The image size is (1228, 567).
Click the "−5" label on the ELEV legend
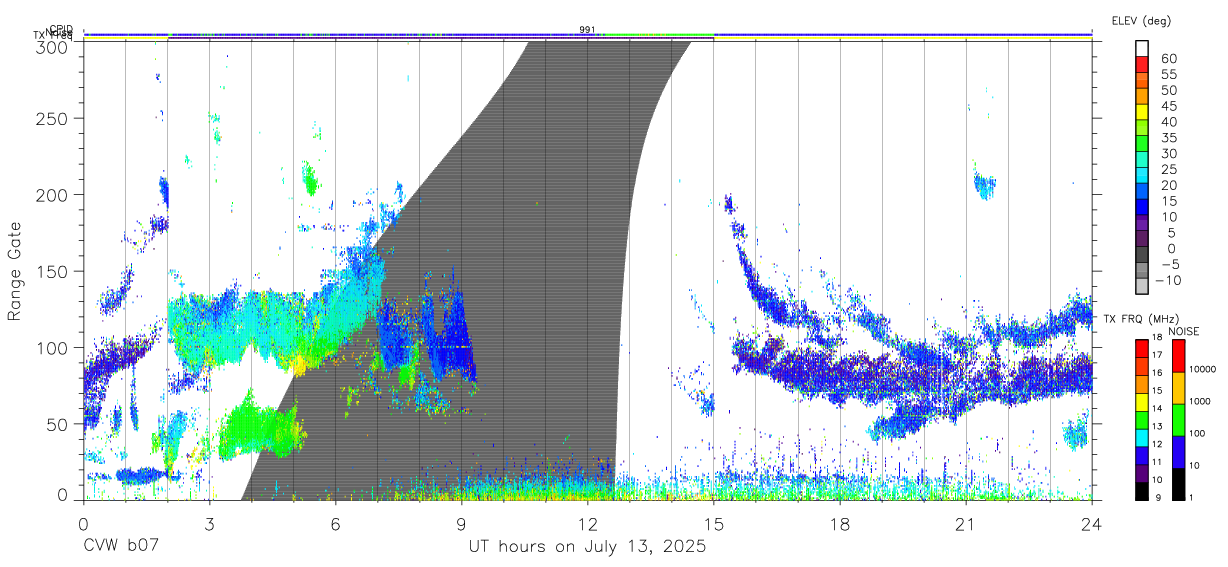coord(1169,264)
